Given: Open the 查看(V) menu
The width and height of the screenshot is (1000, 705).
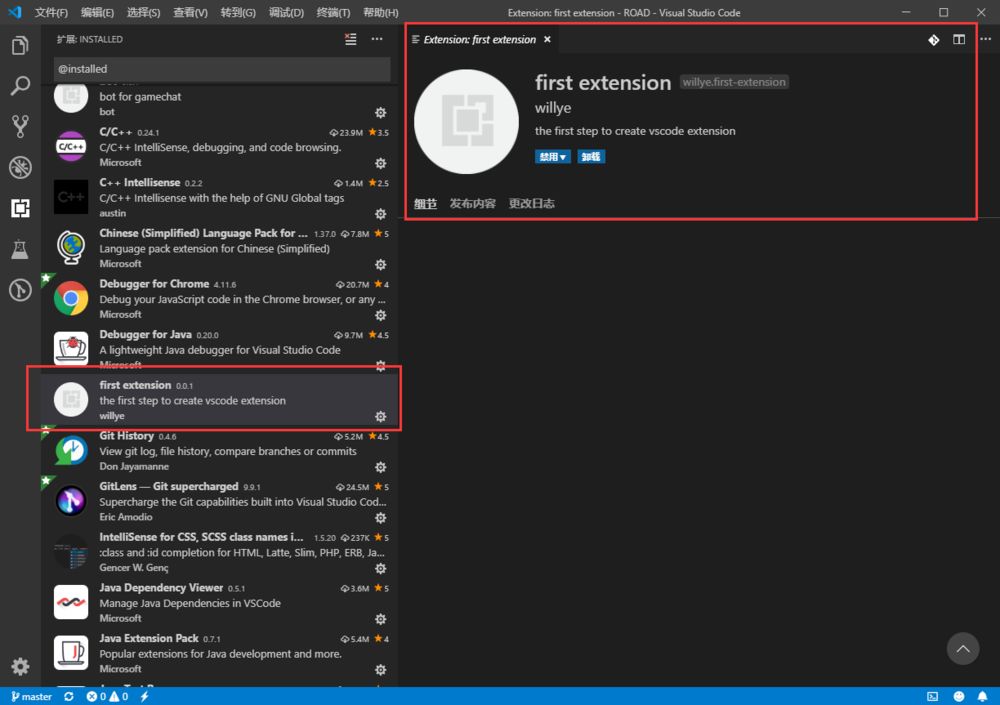Looking at the screenshot, I should coord(190,13).
